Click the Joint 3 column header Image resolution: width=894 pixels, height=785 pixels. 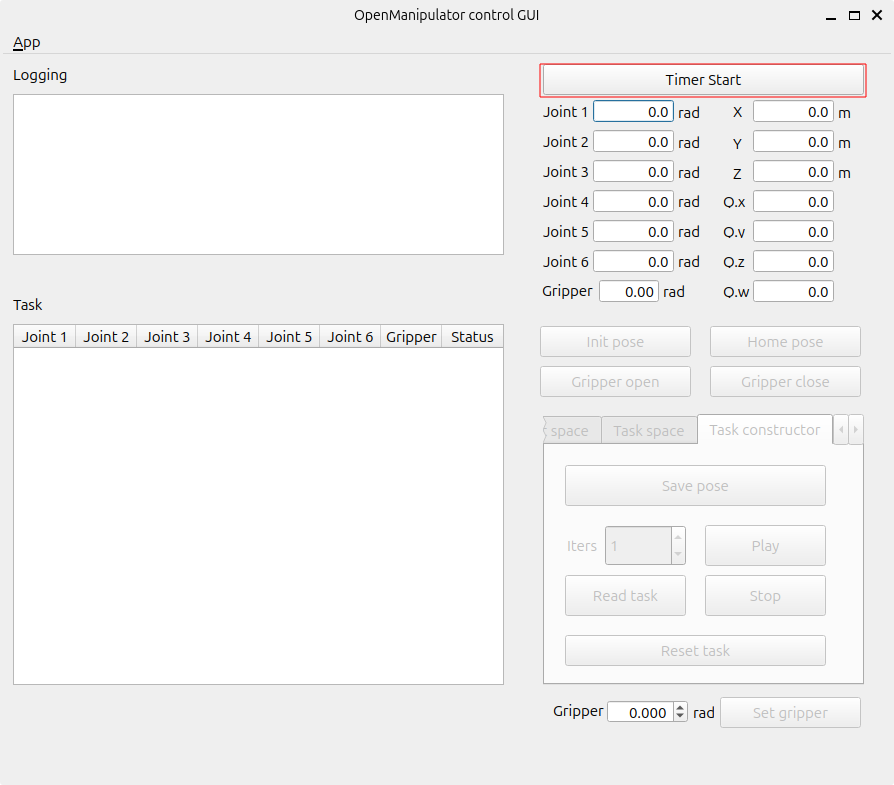[167, 337]
